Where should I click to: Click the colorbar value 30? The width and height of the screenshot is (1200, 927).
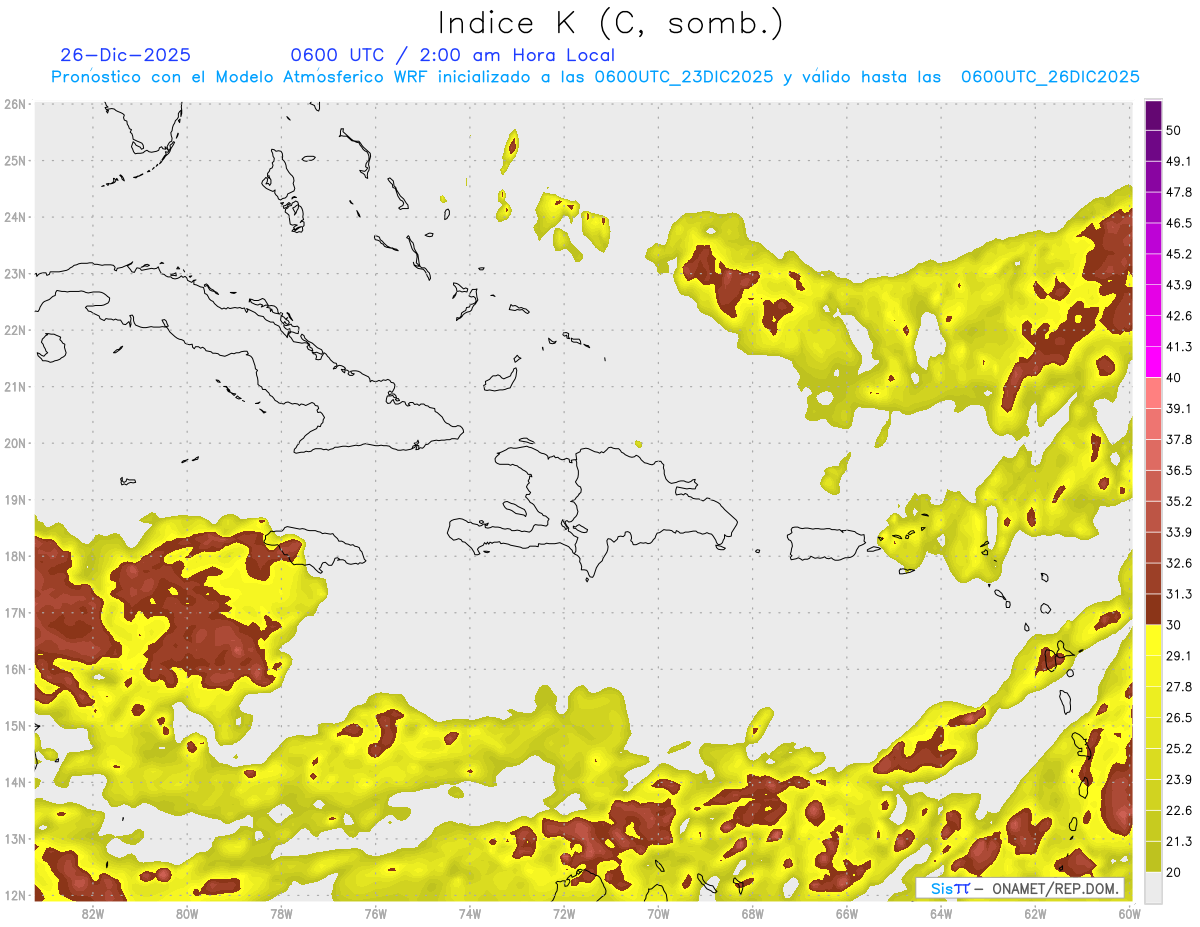pos(1174,625)
